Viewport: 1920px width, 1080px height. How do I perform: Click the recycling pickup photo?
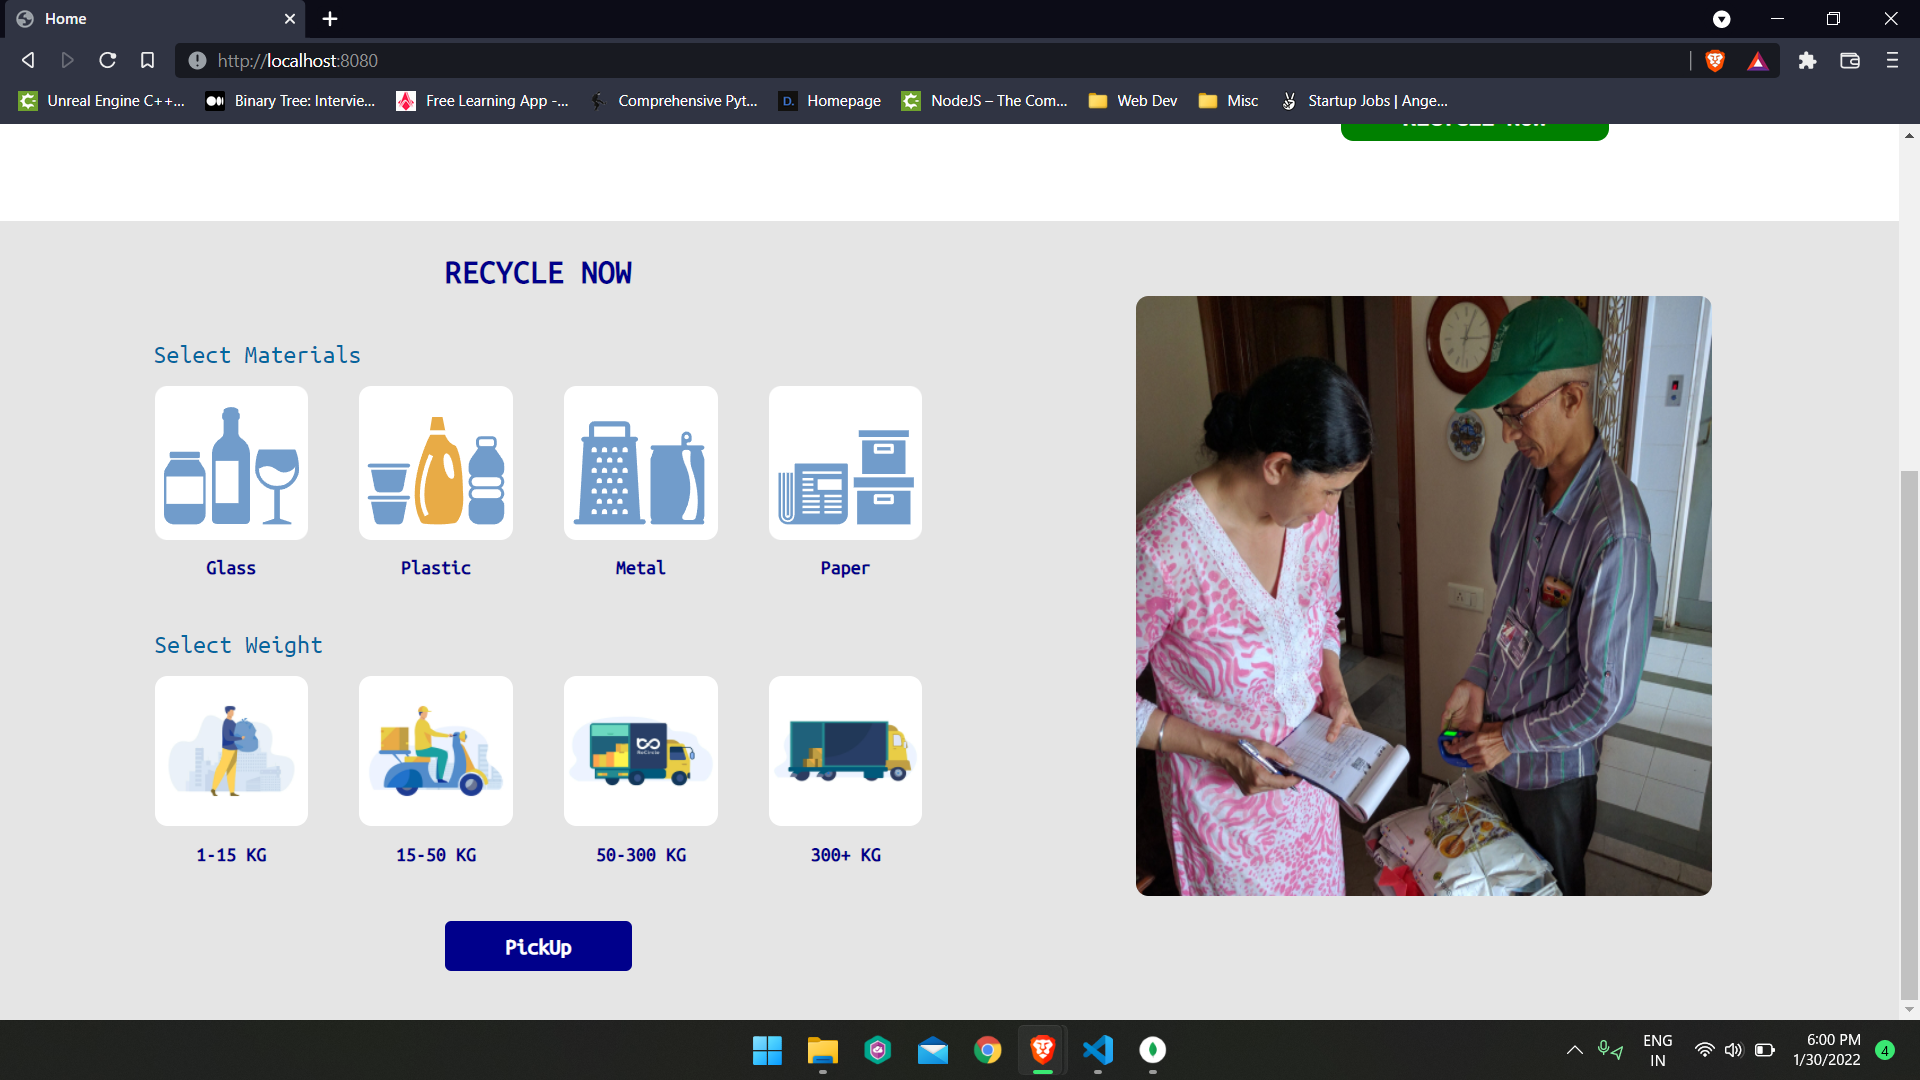1423,596
